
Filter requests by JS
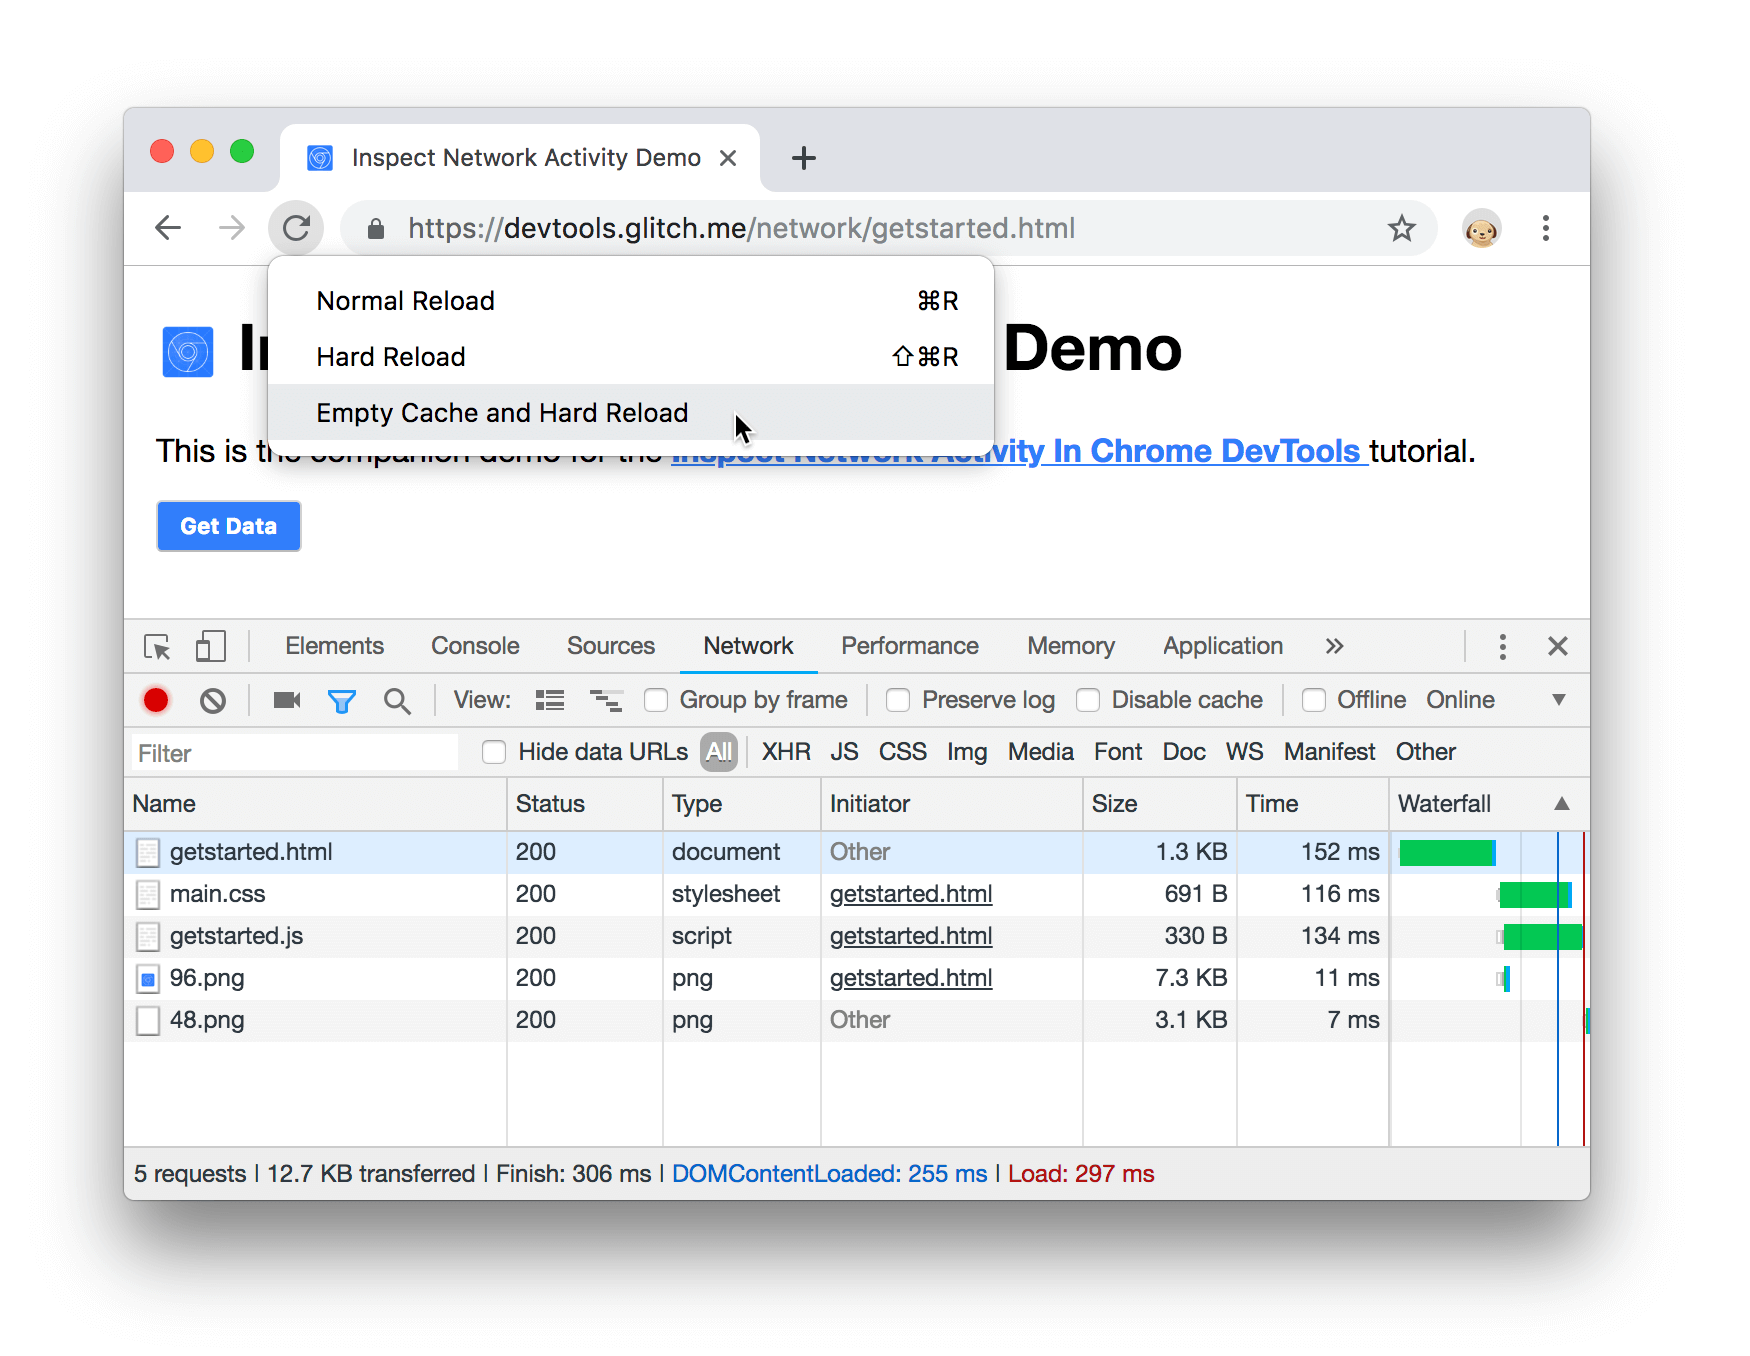click(x=844, y=752)
